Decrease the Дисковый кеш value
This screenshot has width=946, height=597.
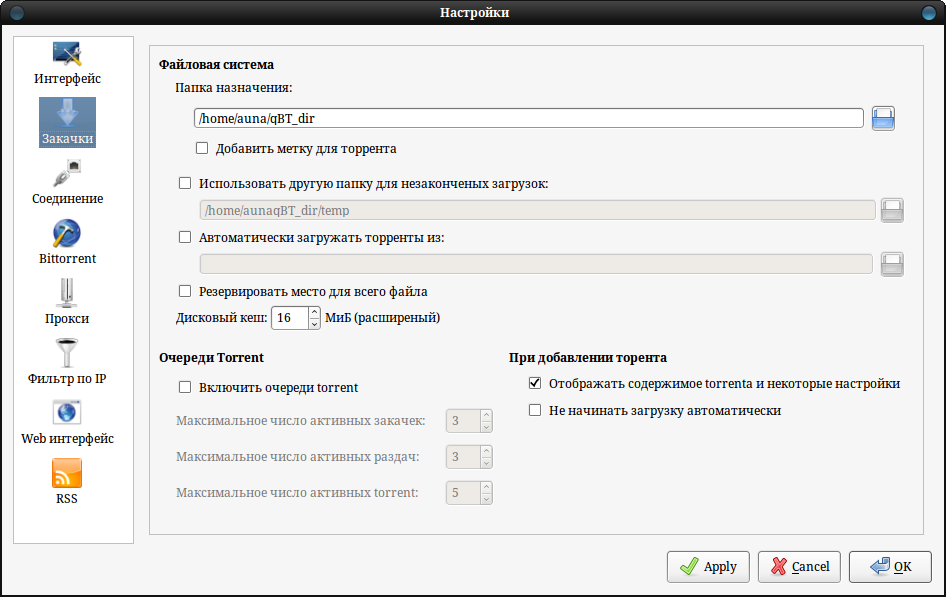tap(314, 323)
